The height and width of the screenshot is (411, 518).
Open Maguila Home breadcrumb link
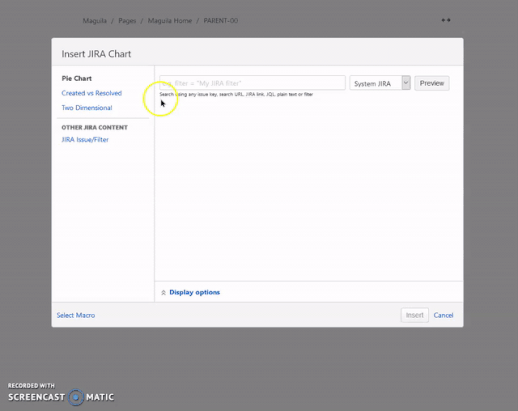(170, 21)
